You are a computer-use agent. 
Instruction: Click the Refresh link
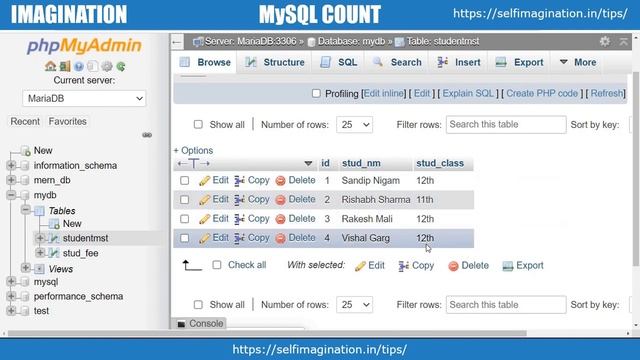pyautogui.click(x=607, y=93)
